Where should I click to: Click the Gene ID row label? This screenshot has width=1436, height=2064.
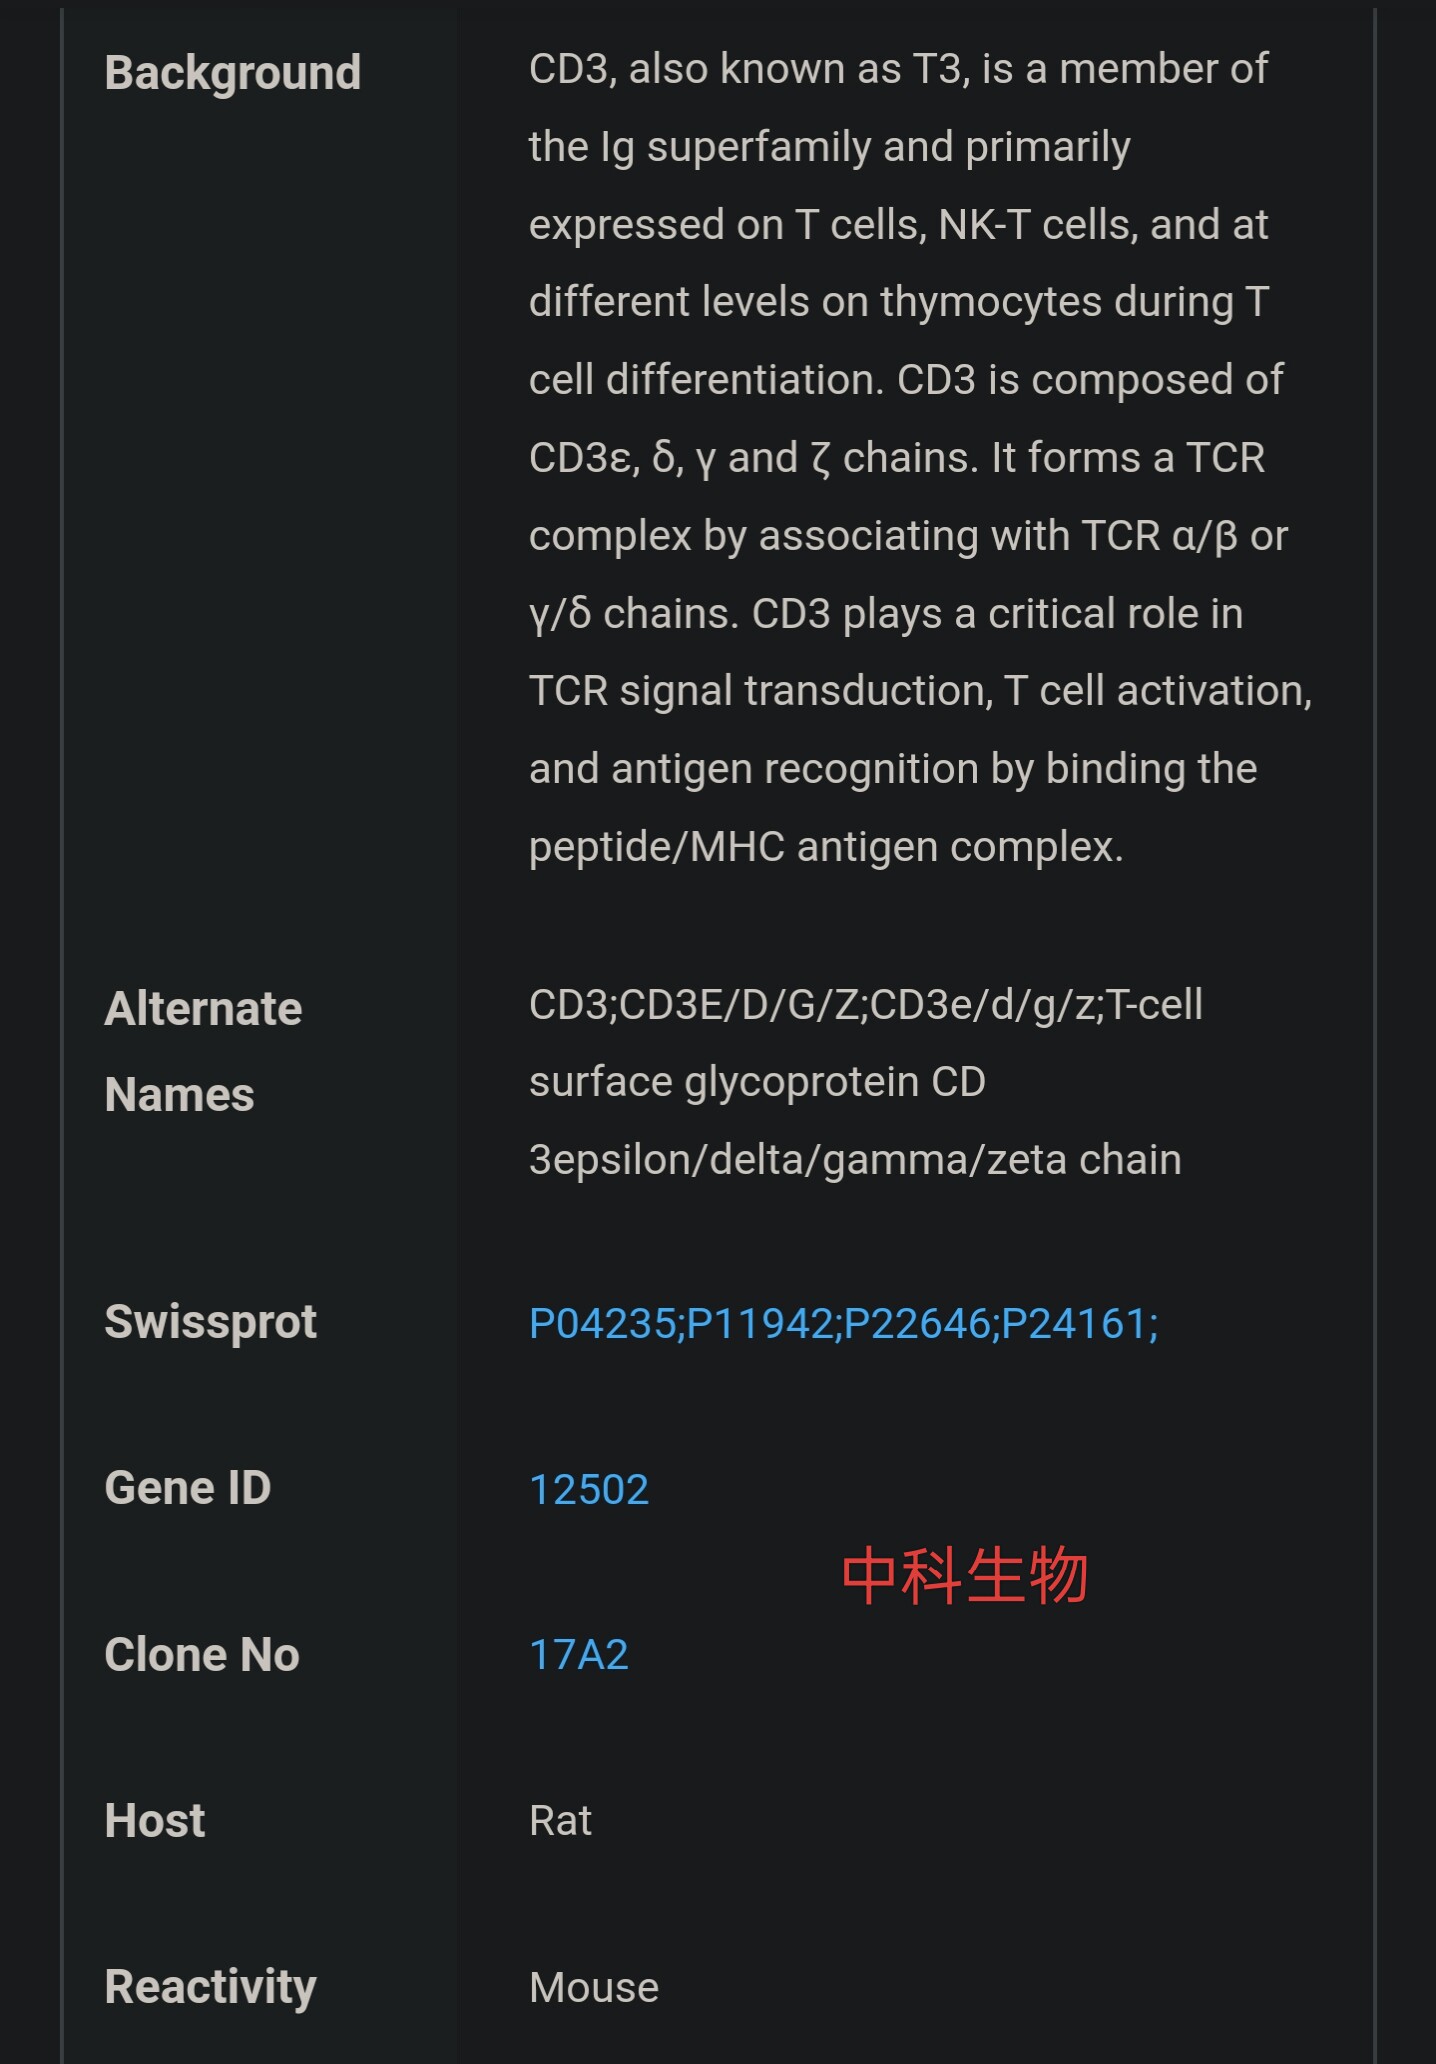(188, 1488)
